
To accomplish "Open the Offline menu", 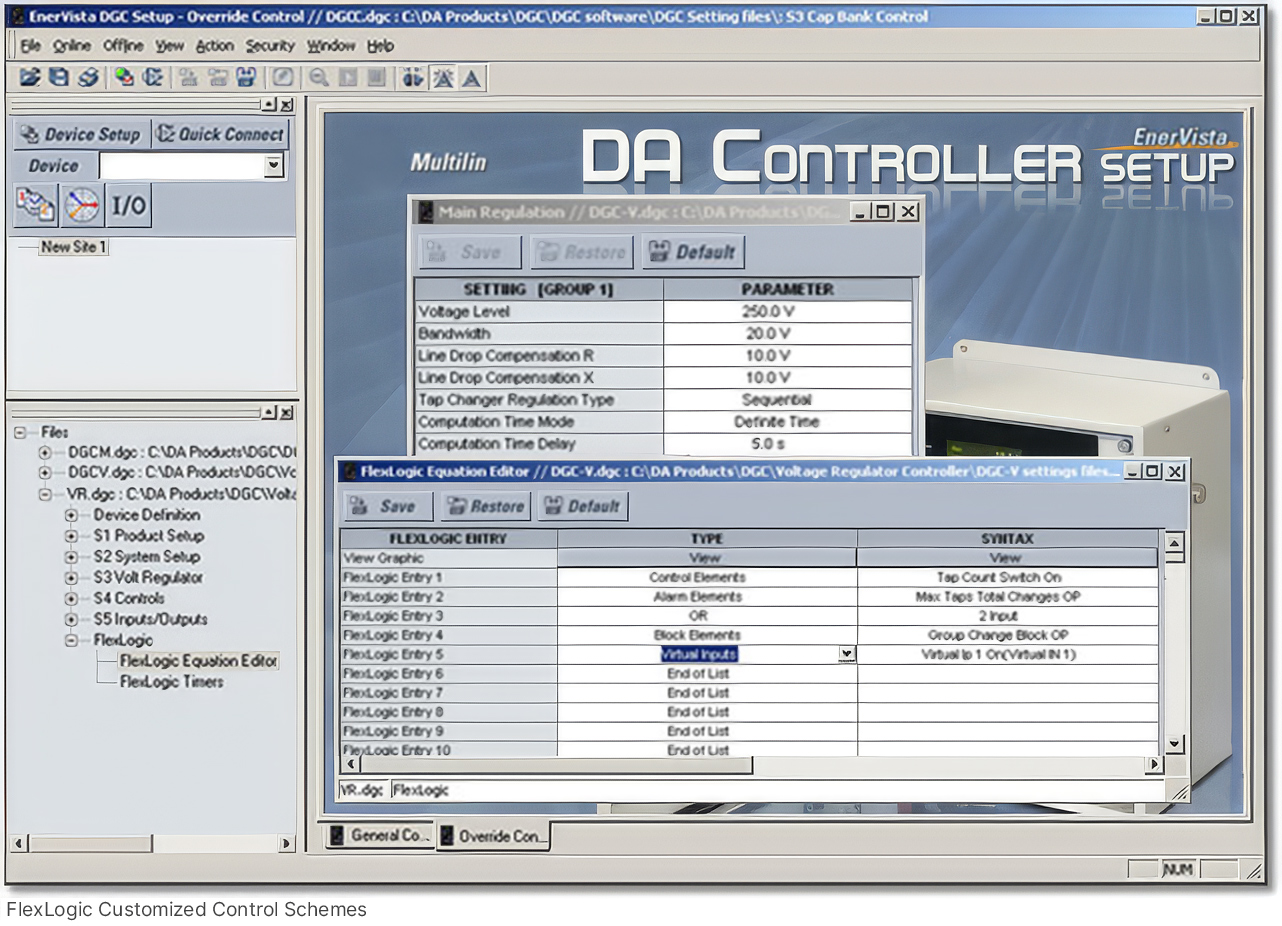I will click(124, 46).
